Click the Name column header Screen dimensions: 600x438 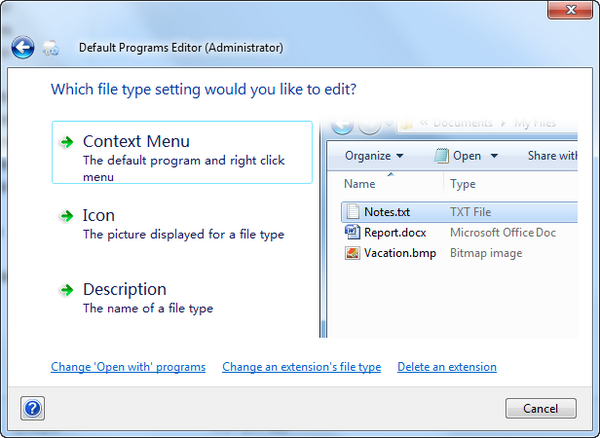[x=360, y=184]
